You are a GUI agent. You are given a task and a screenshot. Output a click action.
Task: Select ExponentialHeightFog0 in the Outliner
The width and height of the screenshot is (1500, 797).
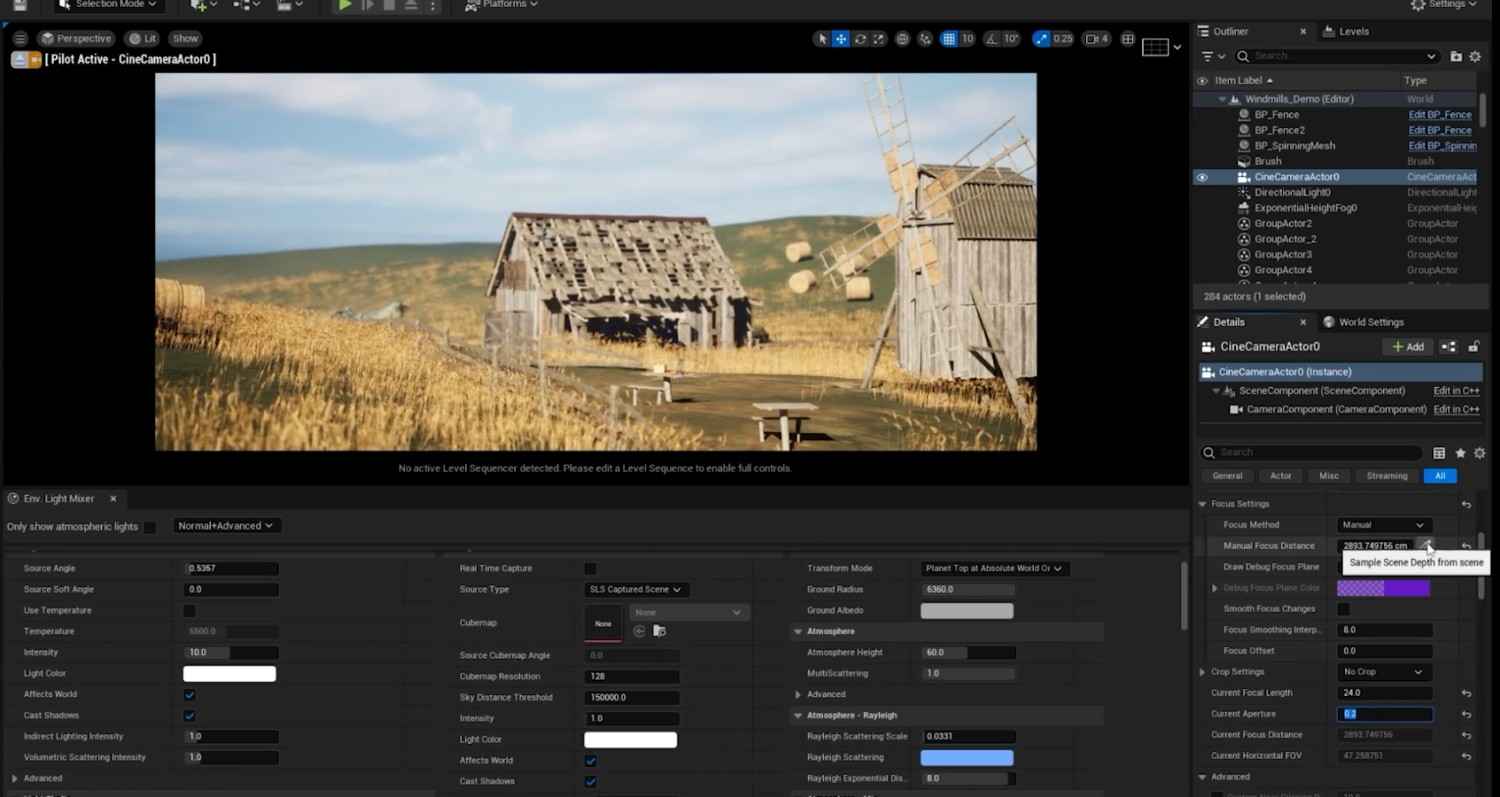point(1305,208)
